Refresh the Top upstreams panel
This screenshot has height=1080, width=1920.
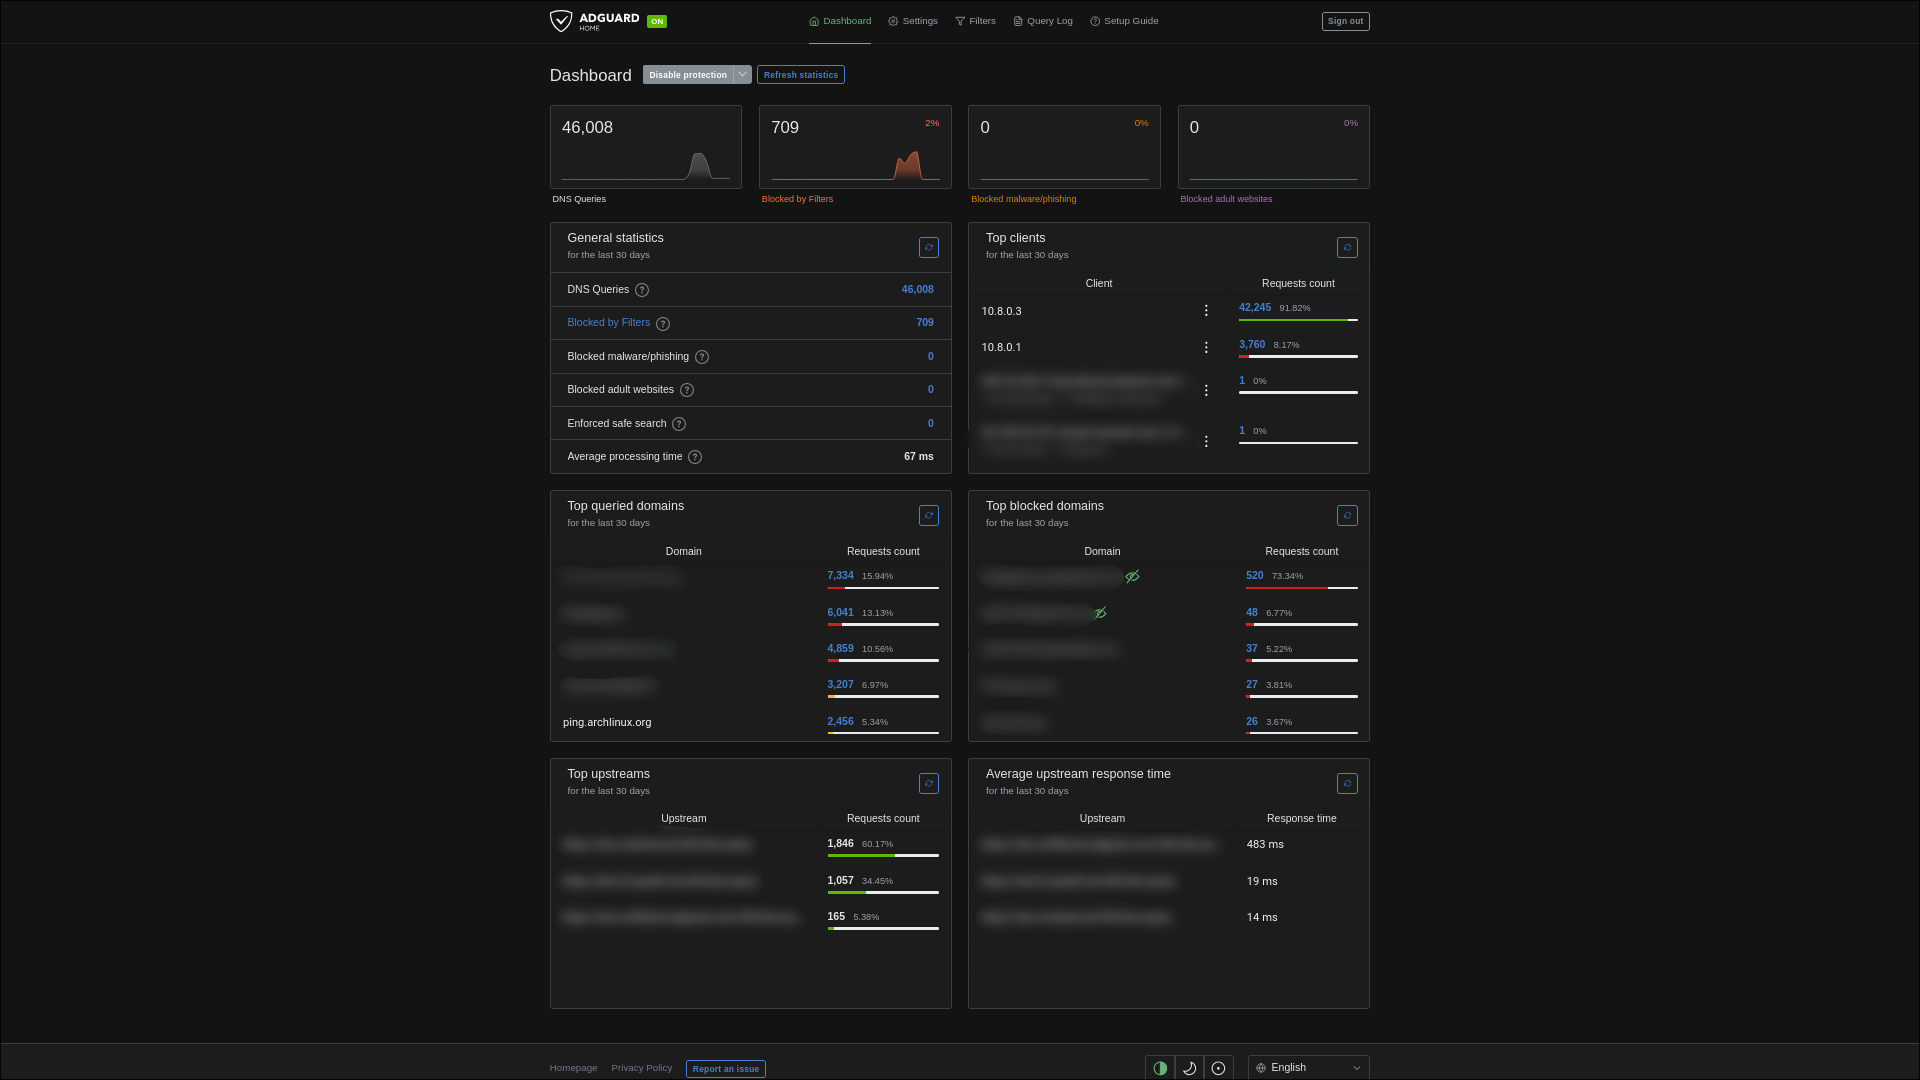point(929,783)
